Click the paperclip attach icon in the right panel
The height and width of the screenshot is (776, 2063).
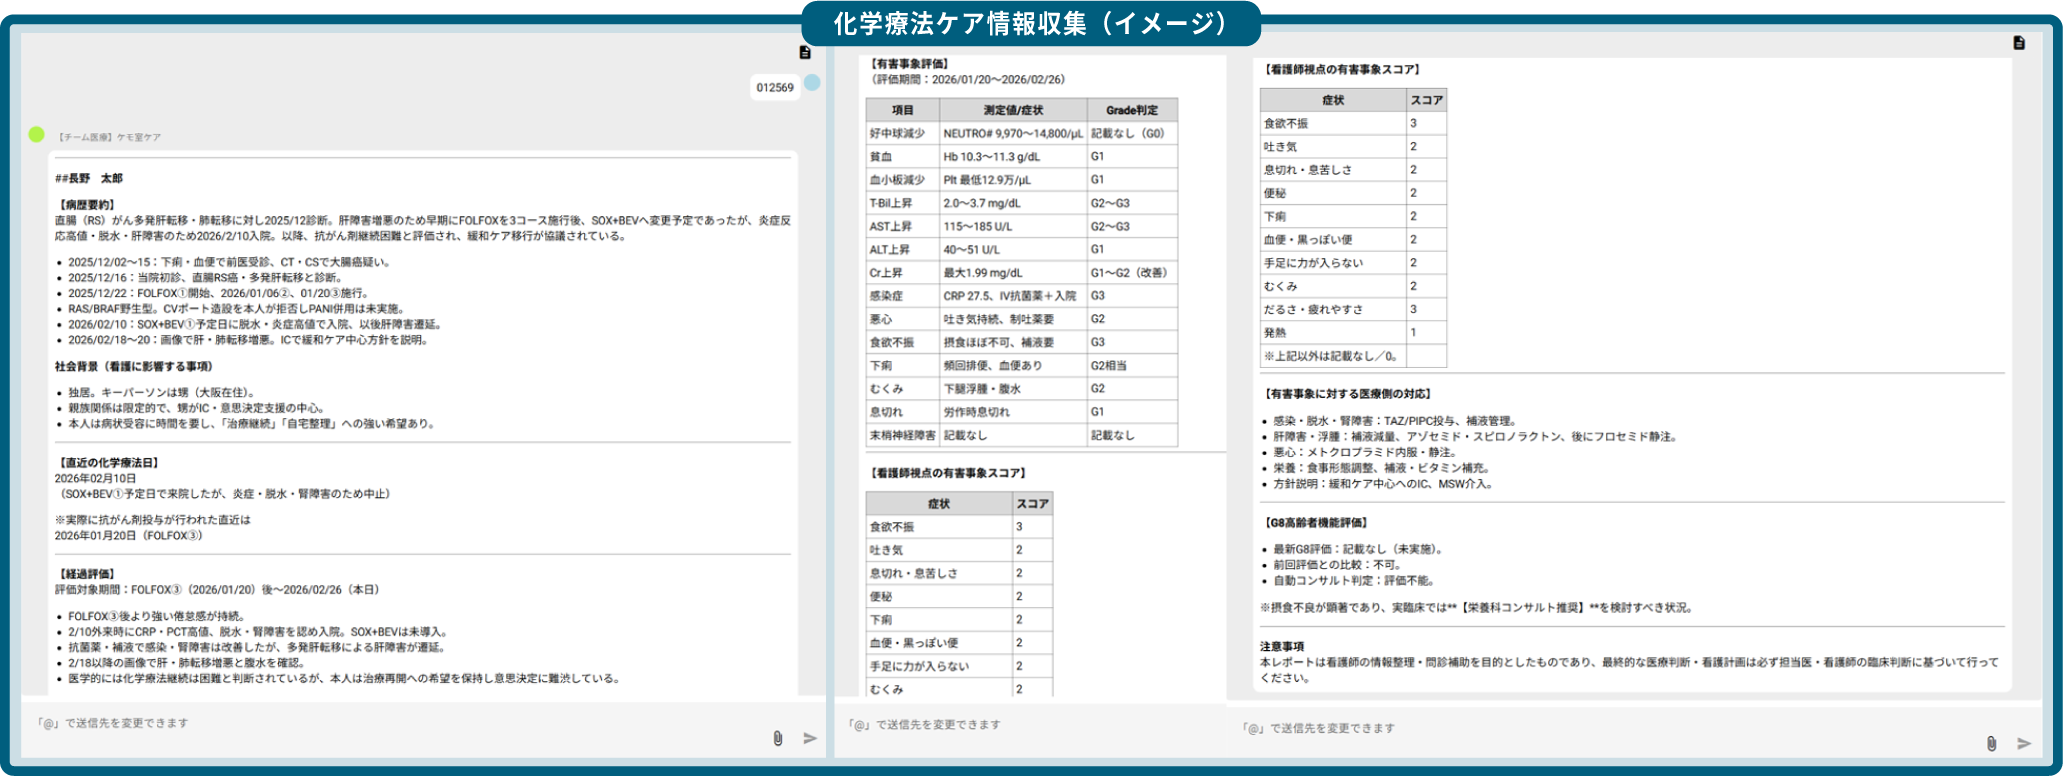(1991, 743)
